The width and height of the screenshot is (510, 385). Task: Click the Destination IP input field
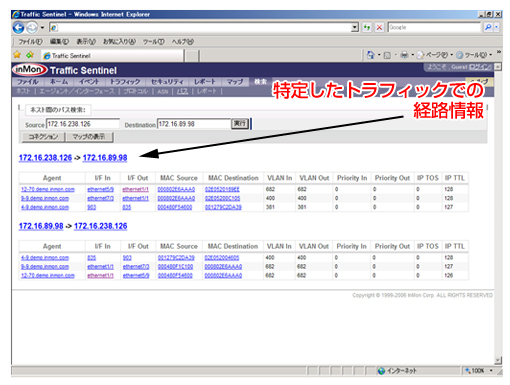pos(194,124)
